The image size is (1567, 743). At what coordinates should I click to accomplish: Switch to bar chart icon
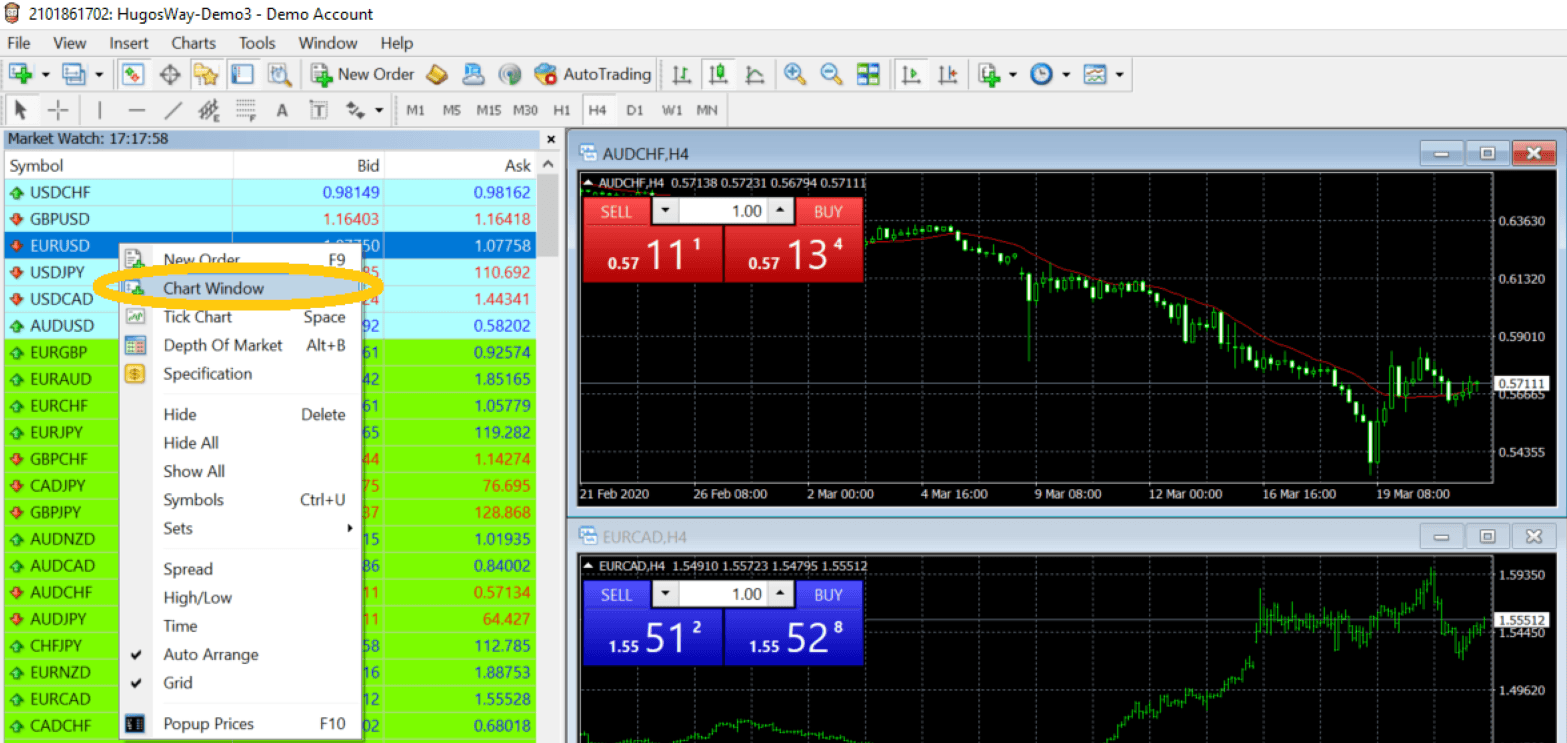(682, 74)
